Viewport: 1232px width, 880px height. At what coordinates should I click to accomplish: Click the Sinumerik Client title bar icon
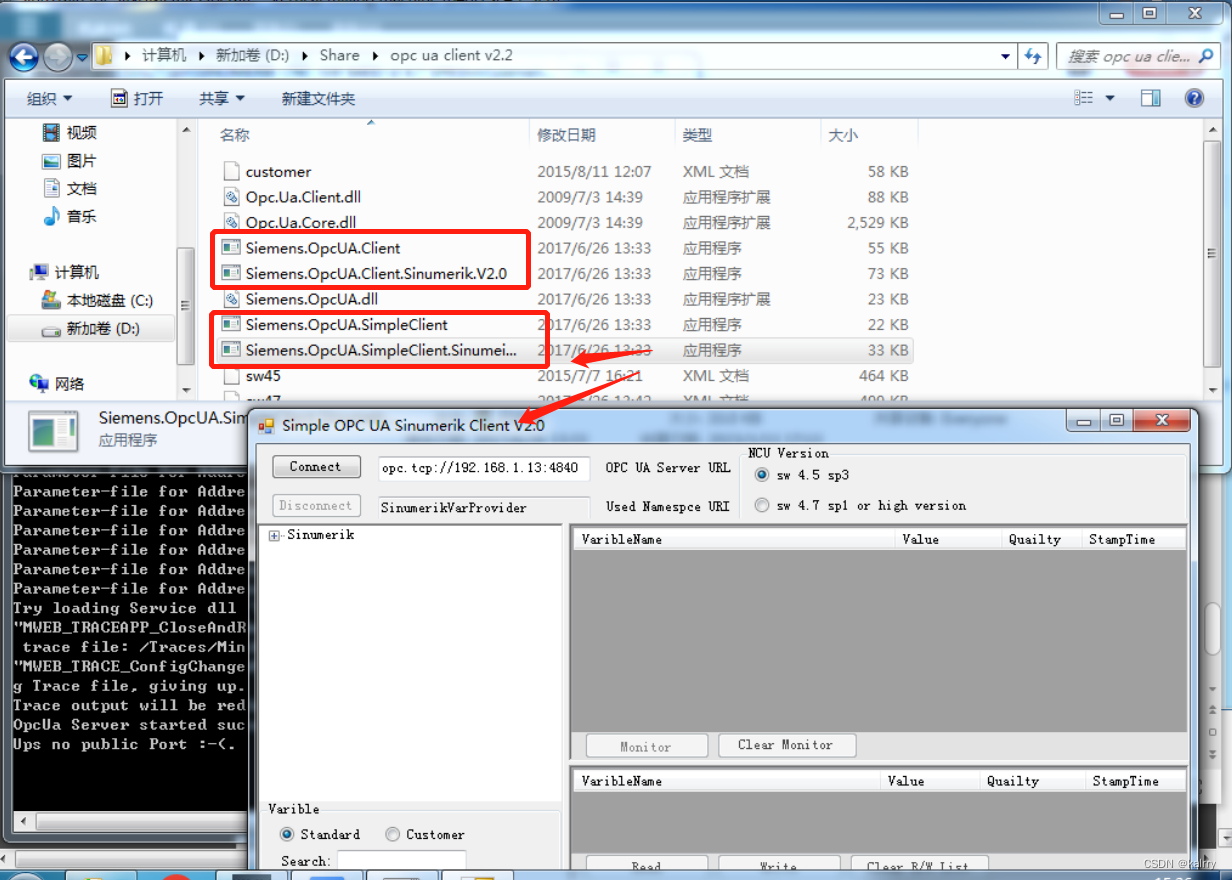click(x=266, y=425)
